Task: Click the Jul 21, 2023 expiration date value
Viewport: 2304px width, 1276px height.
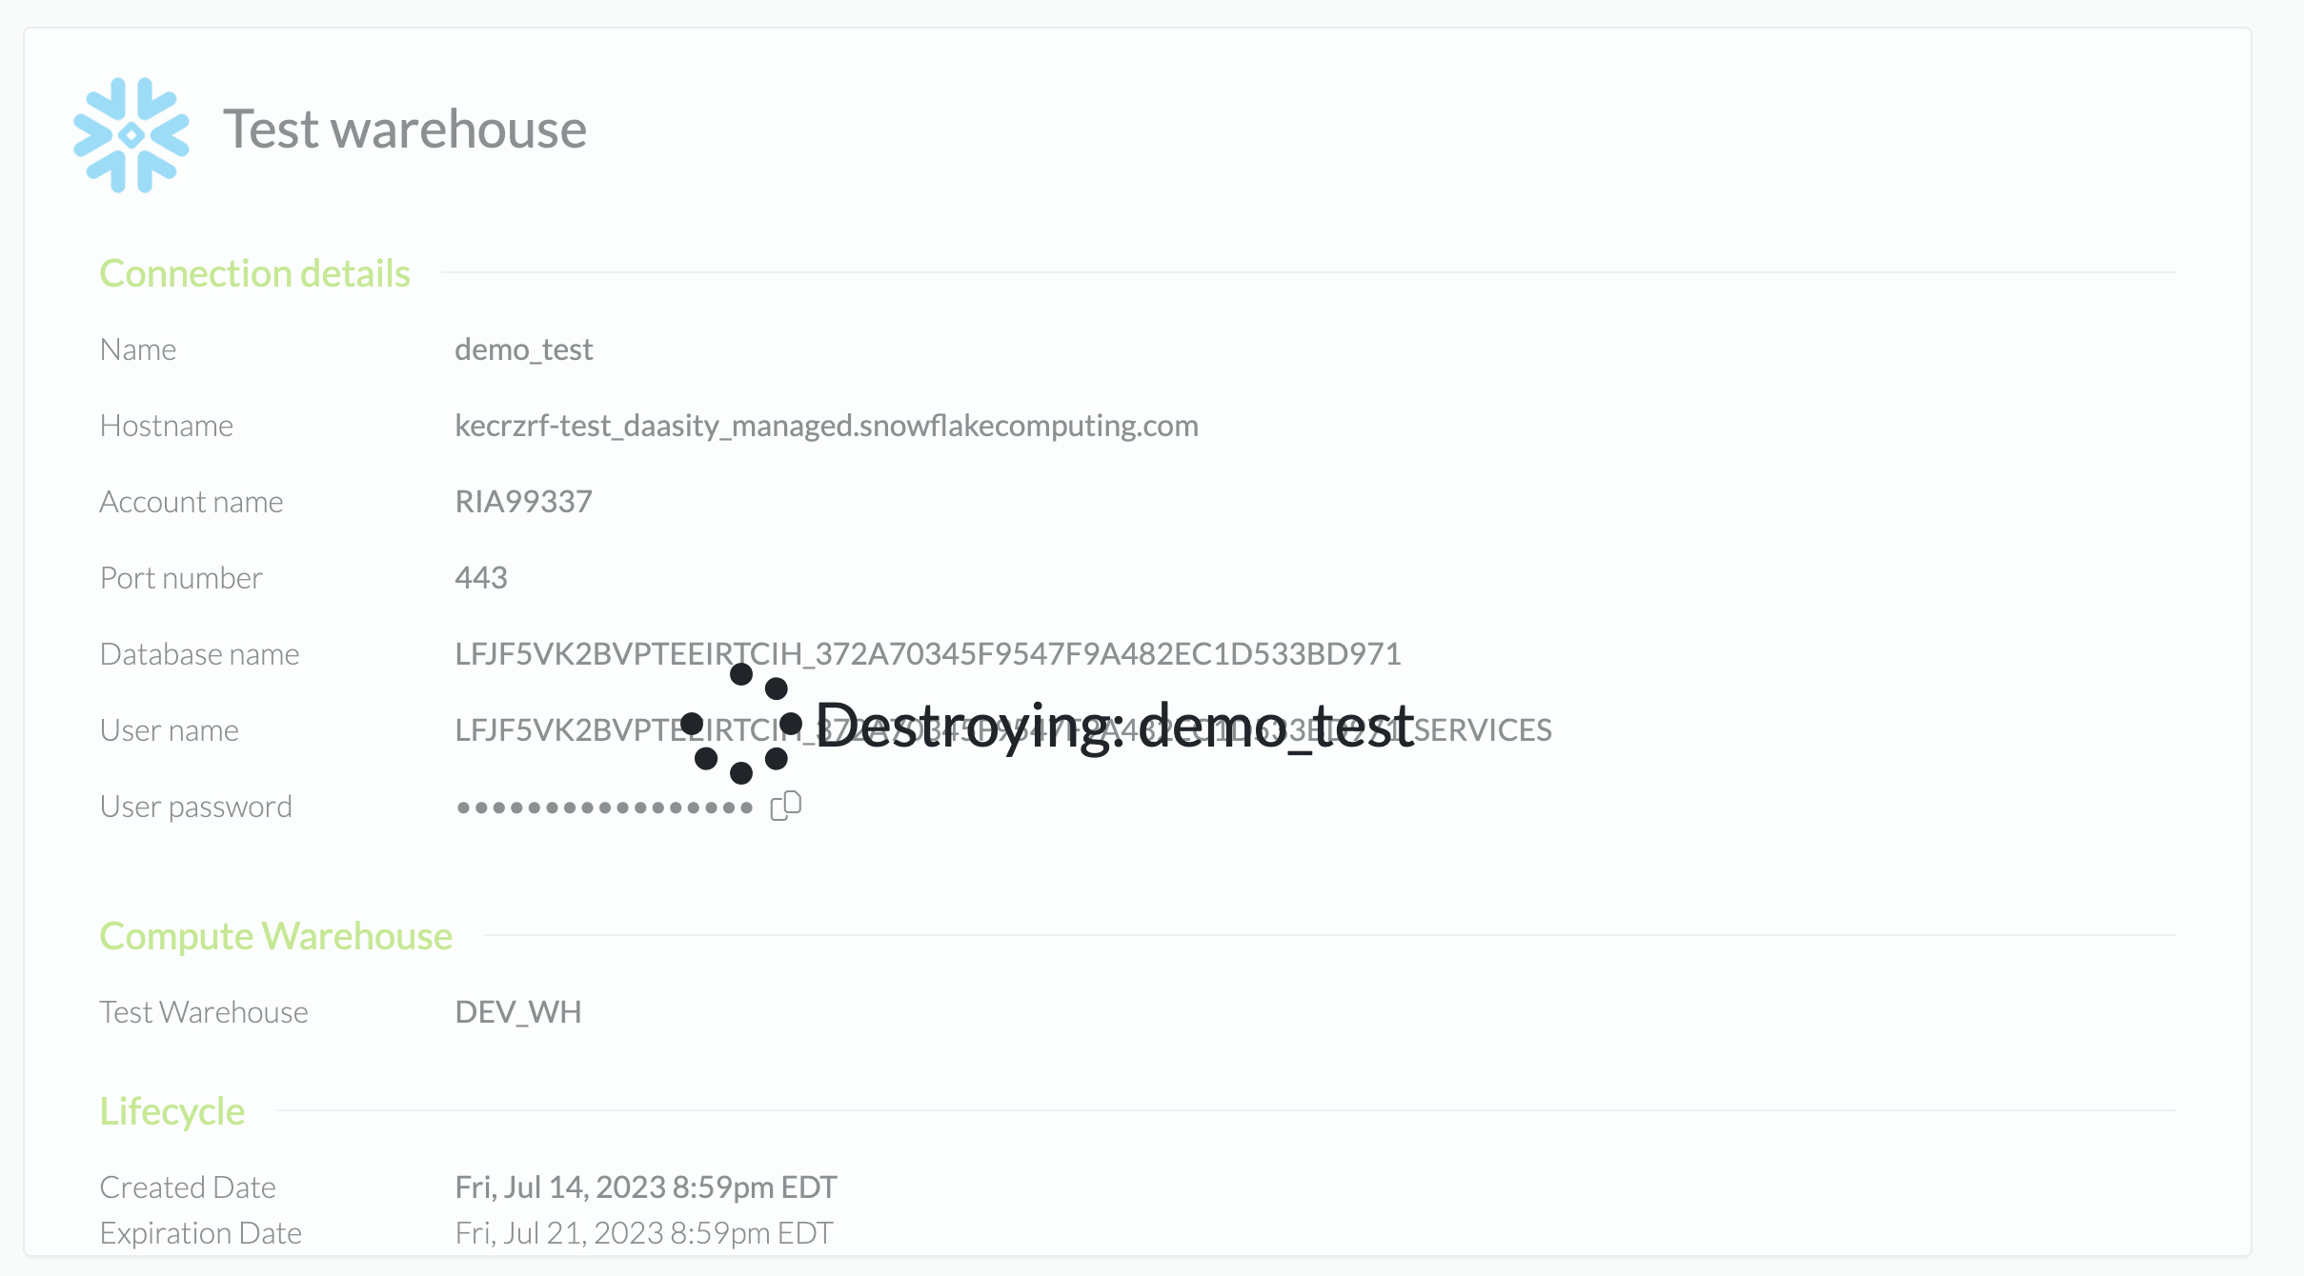Action: tap(643, 1233)
